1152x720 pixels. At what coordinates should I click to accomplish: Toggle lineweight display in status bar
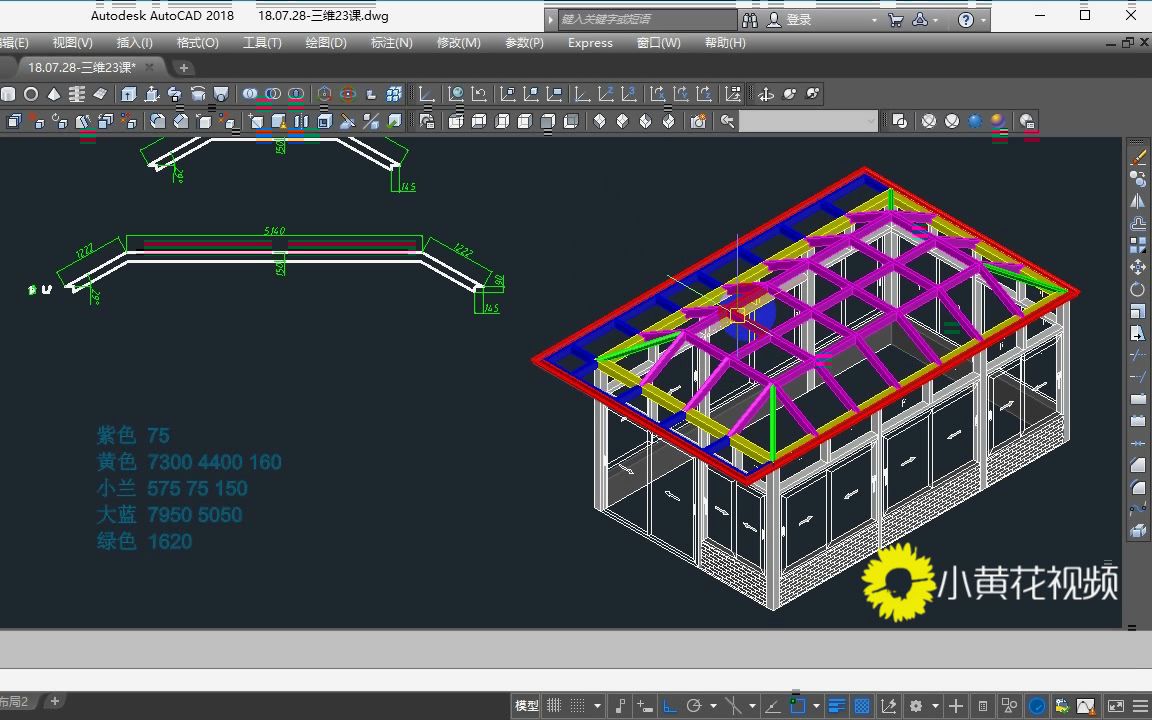836,705
